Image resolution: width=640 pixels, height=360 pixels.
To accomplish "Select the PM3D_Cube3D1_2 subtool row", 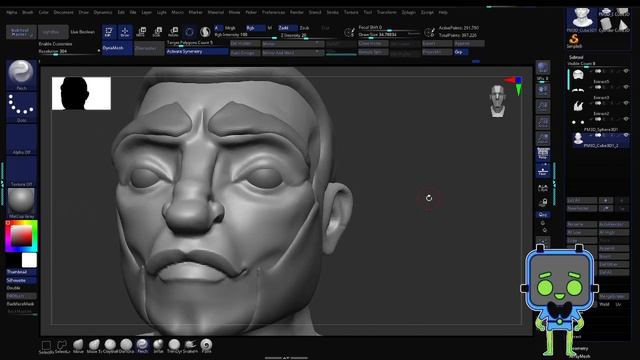I will [x=600, y=141].
